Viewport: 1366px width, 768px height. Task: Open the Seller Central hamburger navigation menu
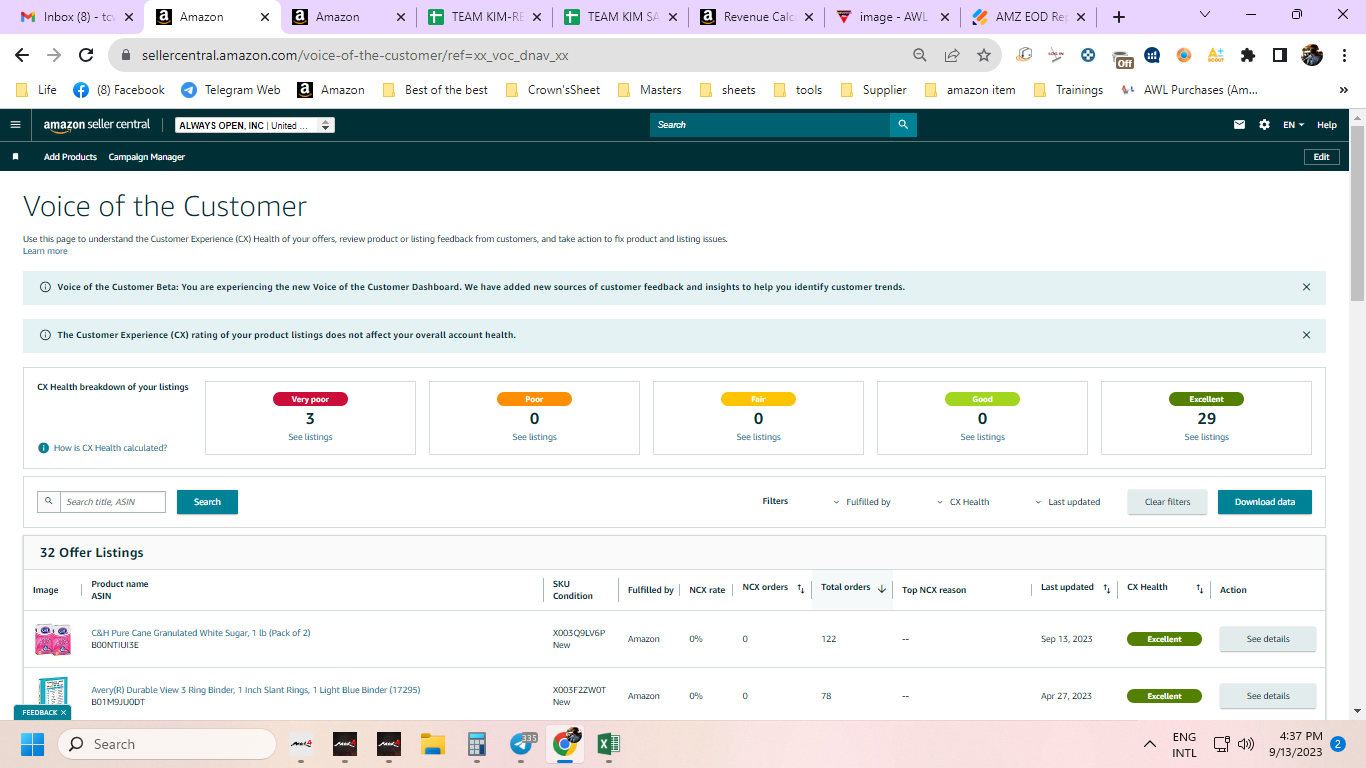tap(15, 125)
